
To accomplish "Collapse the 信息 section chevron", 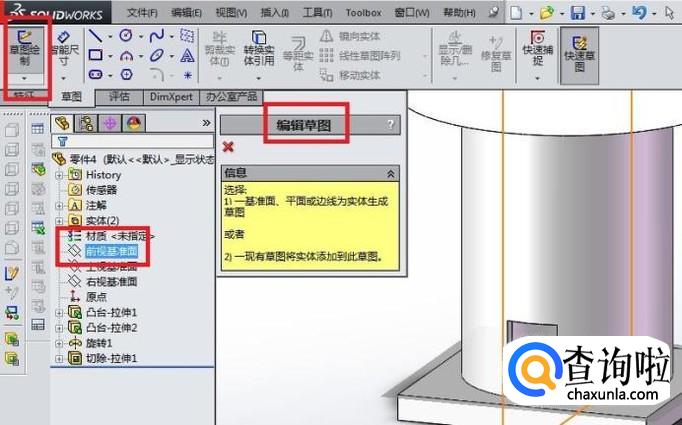I will 390,174.
